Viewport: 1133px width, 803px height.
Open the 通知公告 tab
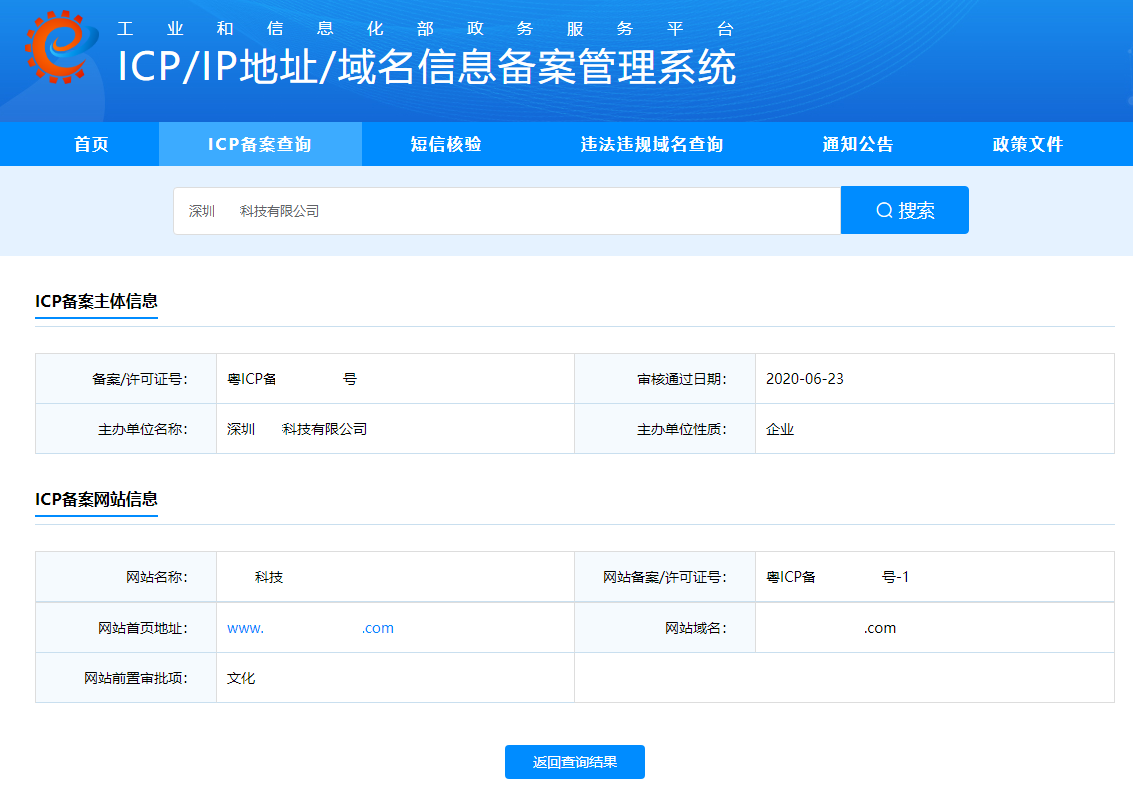click(x=857, y=143)
